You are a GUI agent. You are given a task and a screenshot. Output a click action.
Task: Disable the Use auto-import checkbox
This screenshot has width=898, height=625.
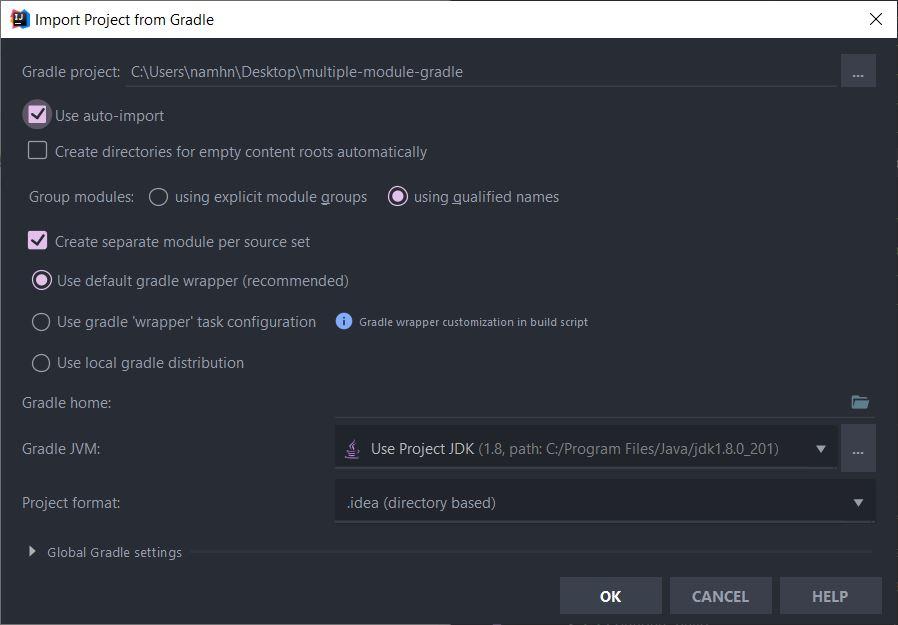point(38,115)
